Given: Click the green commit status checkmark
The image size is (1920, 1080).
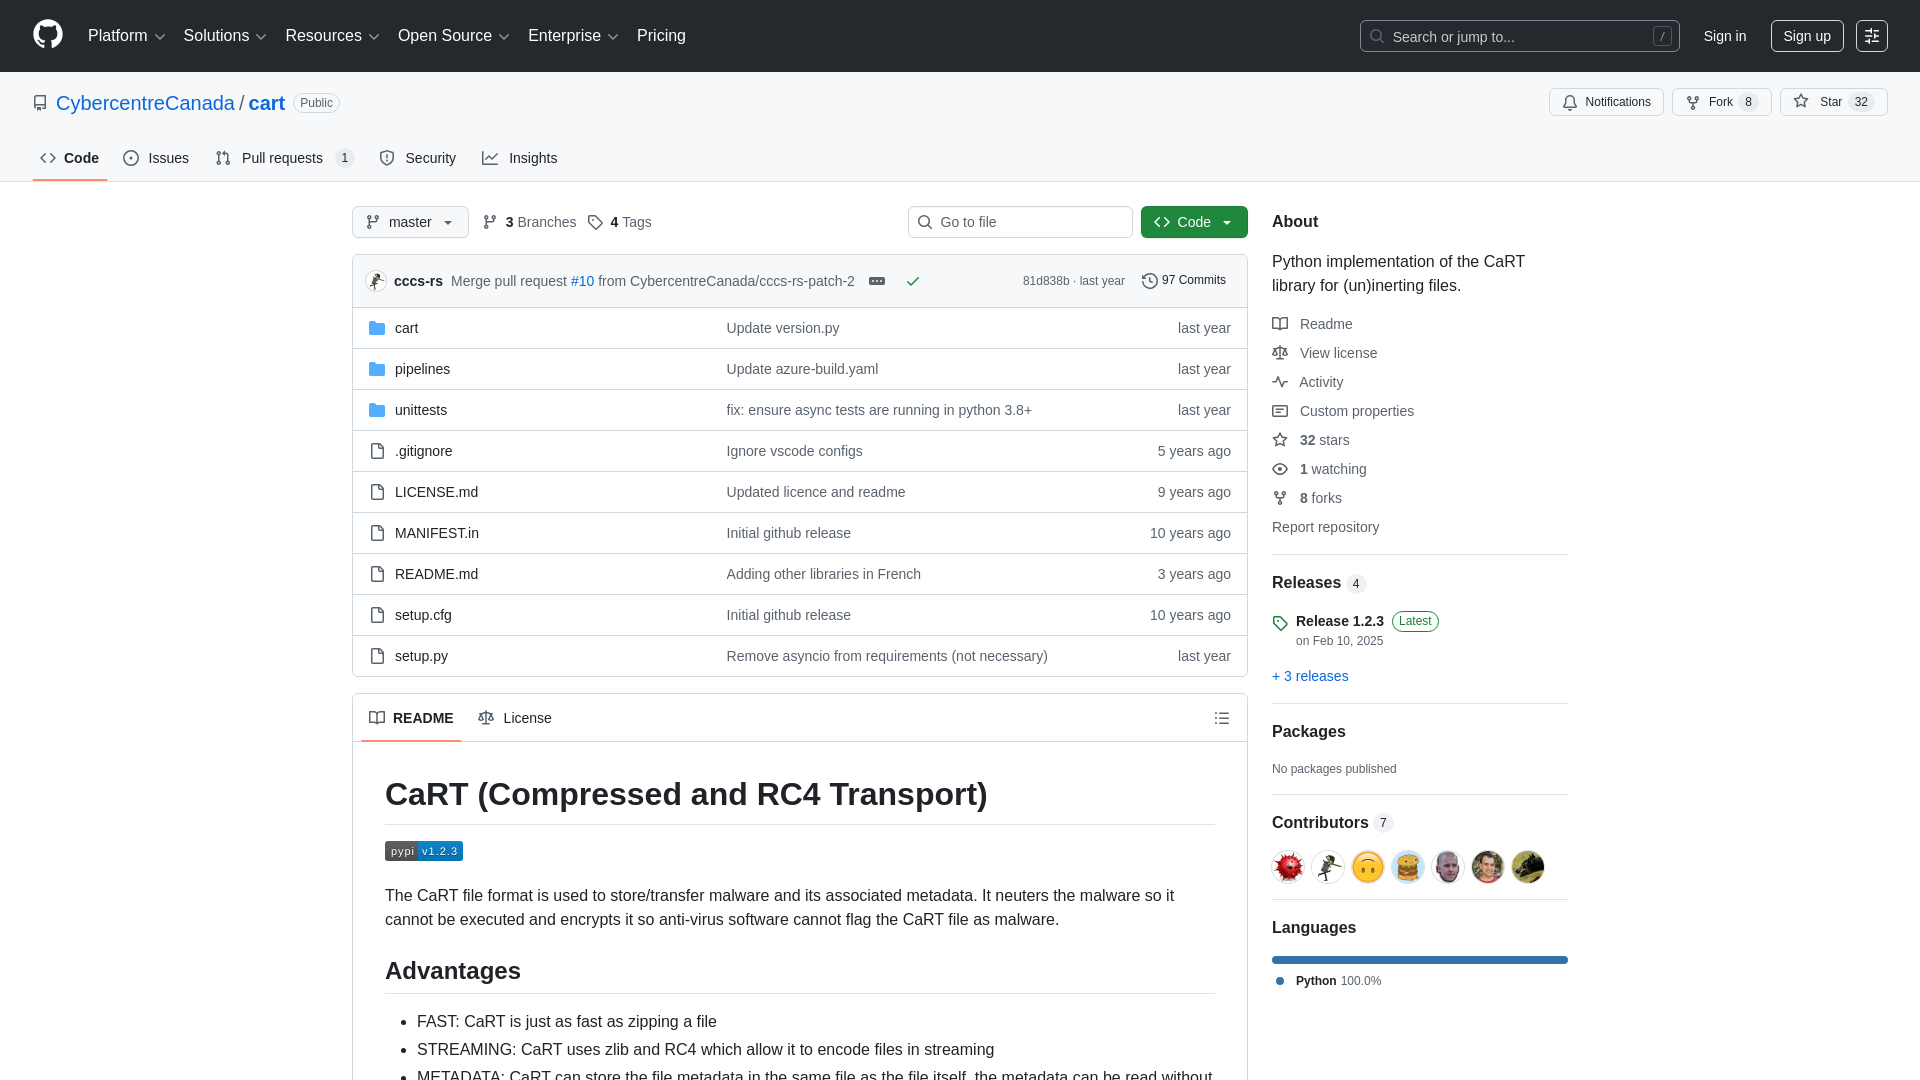Looking at the screenshot, I should (912, 281).
